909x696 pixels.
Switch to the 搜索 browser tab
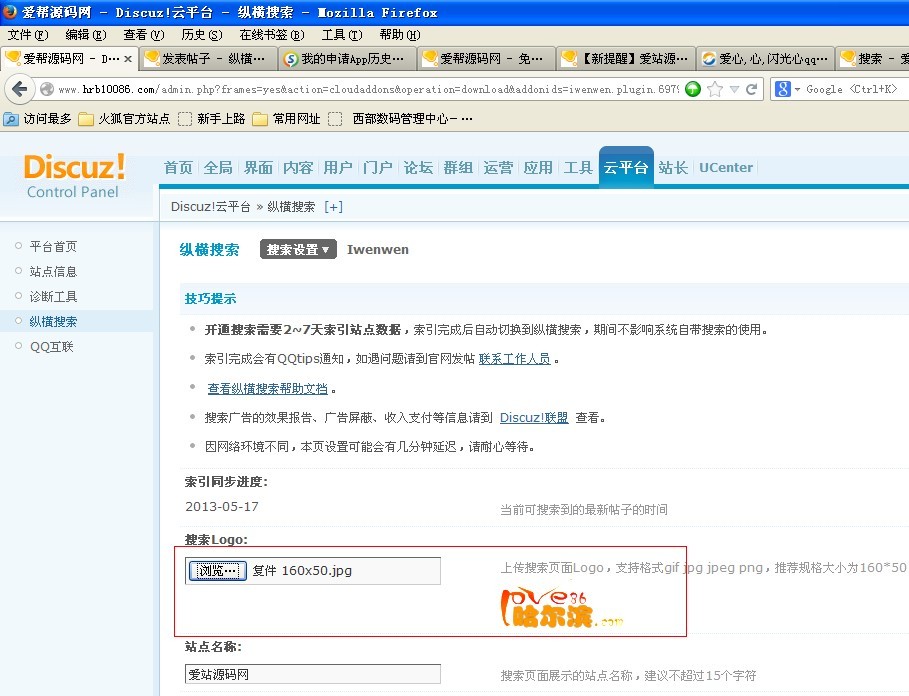click(x=873, y=59)
